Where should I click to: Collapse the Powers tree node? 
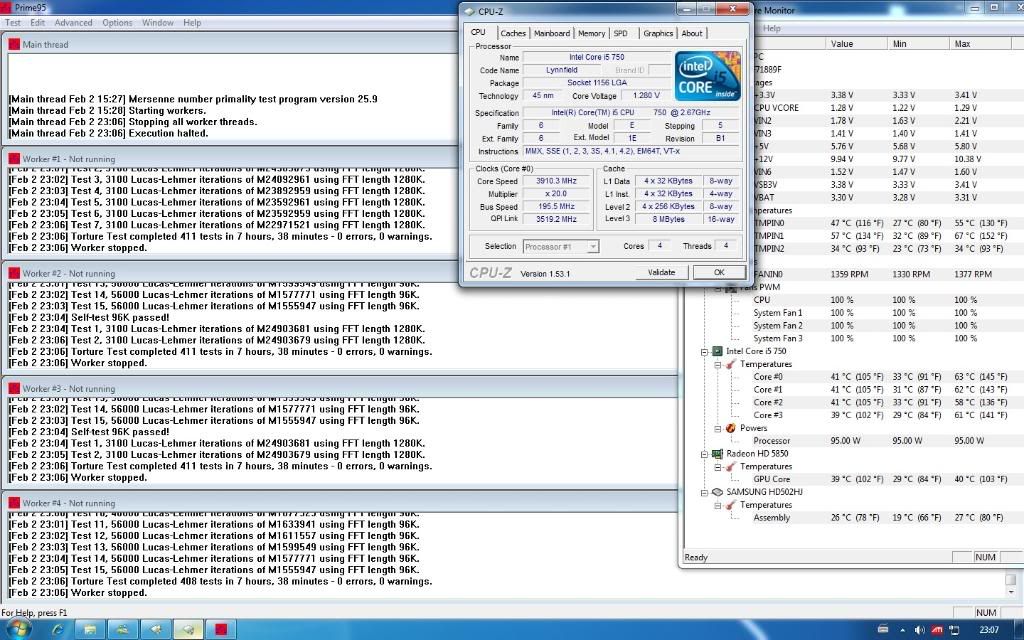coord(718,428)
